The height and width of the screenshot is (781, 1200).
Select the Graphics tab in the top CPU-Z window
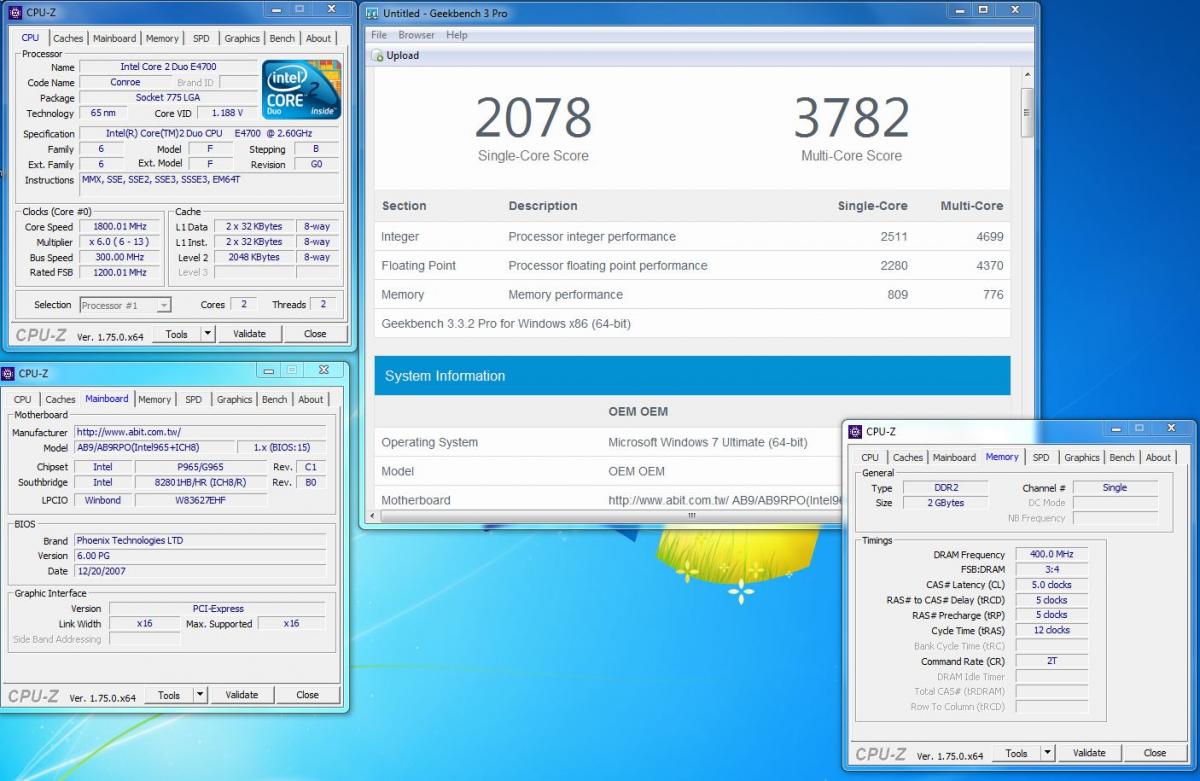pos(242,38)
